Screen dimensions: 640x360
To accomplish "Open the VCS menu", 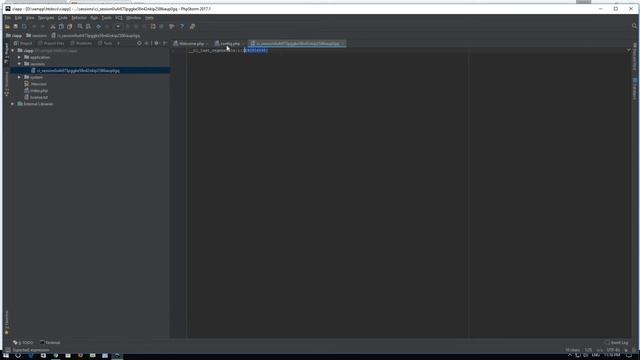I will click(x=119, y=18).
